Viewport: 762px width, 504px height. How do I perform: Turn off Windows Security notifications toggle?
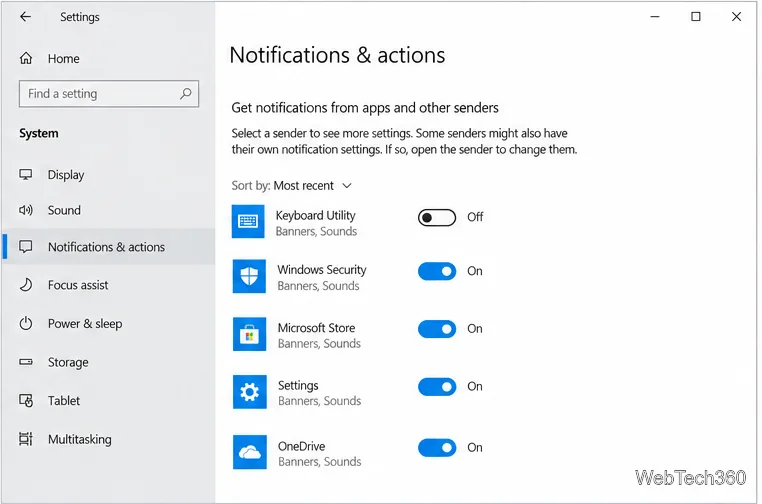[x=437, y=271]
